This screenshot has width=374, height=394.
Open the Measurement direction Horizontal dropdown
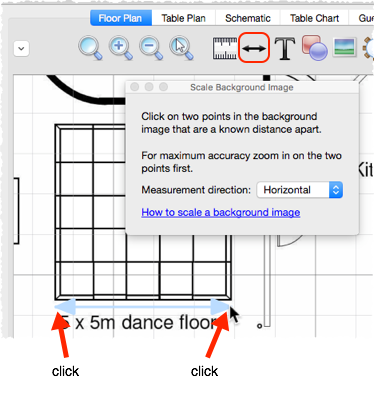click(x=300, y=190)
